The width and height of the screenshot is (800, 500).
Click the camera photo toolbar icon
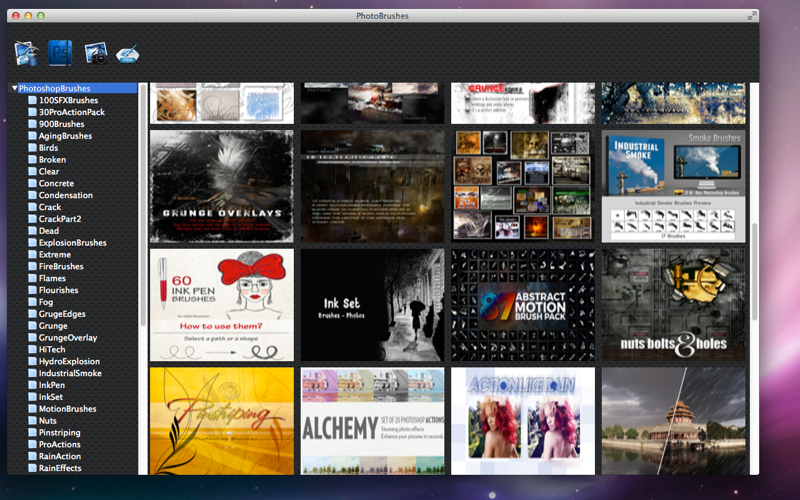click(96, 53)
